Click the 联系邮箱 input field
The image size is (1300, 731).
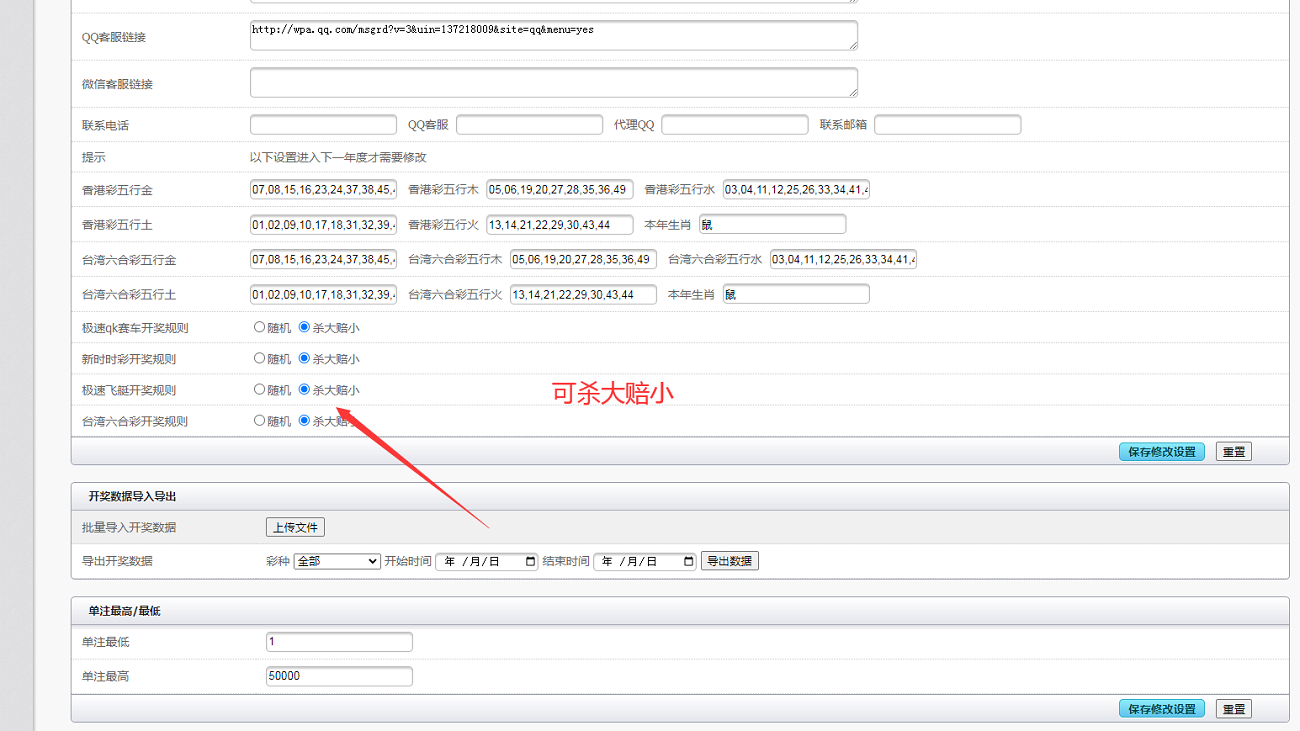pos(947,125)
